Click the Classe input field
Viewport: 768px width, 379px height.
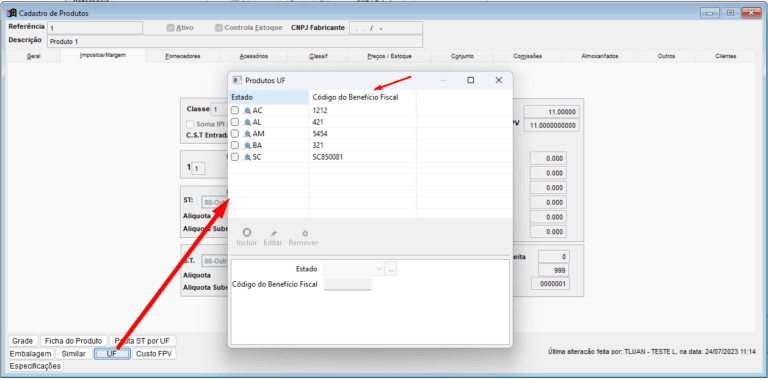[219, 109]
